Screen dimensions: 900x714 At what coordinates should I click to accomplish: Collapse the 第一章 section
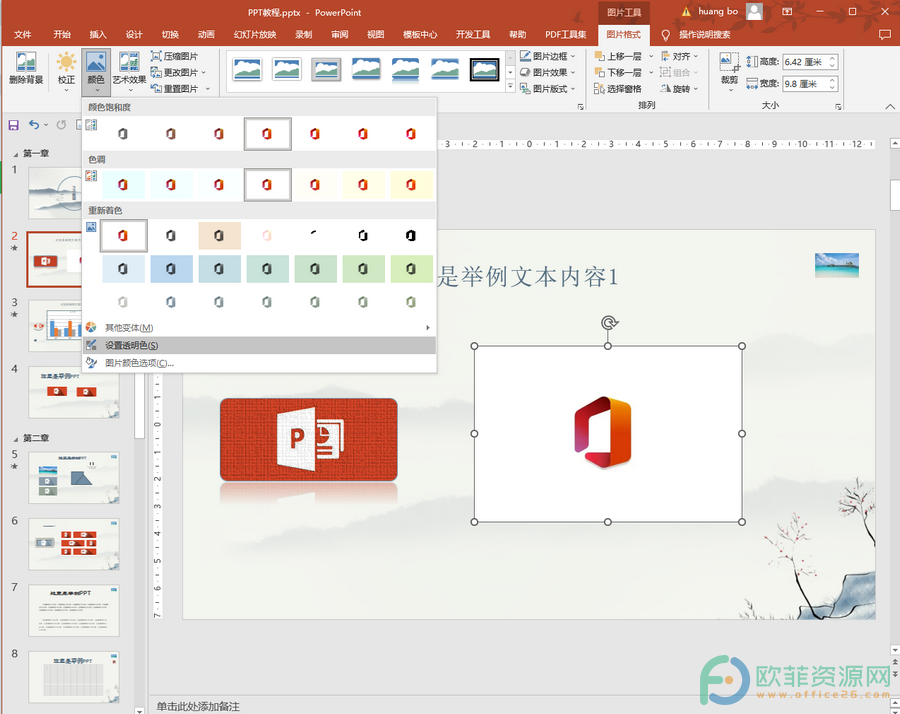coord(15,154)
